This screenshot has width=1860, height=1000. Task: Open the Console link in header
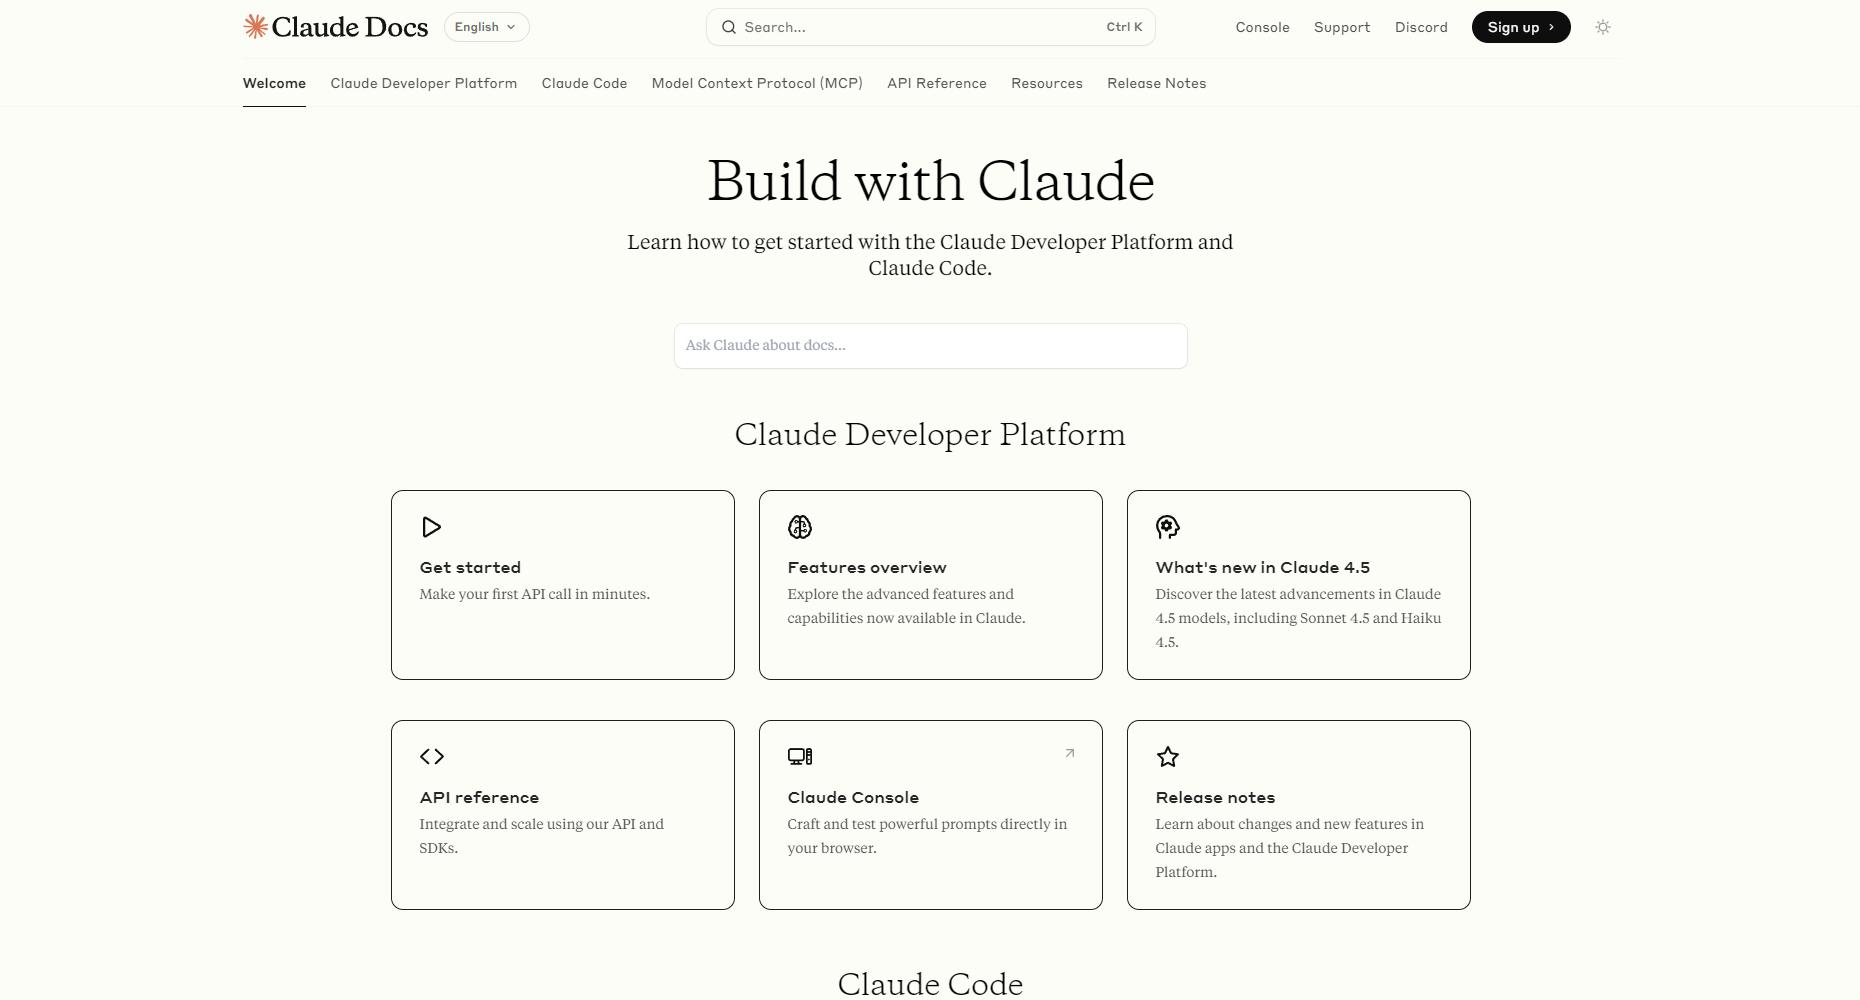pyautogui.click(x=1262, y=27)
